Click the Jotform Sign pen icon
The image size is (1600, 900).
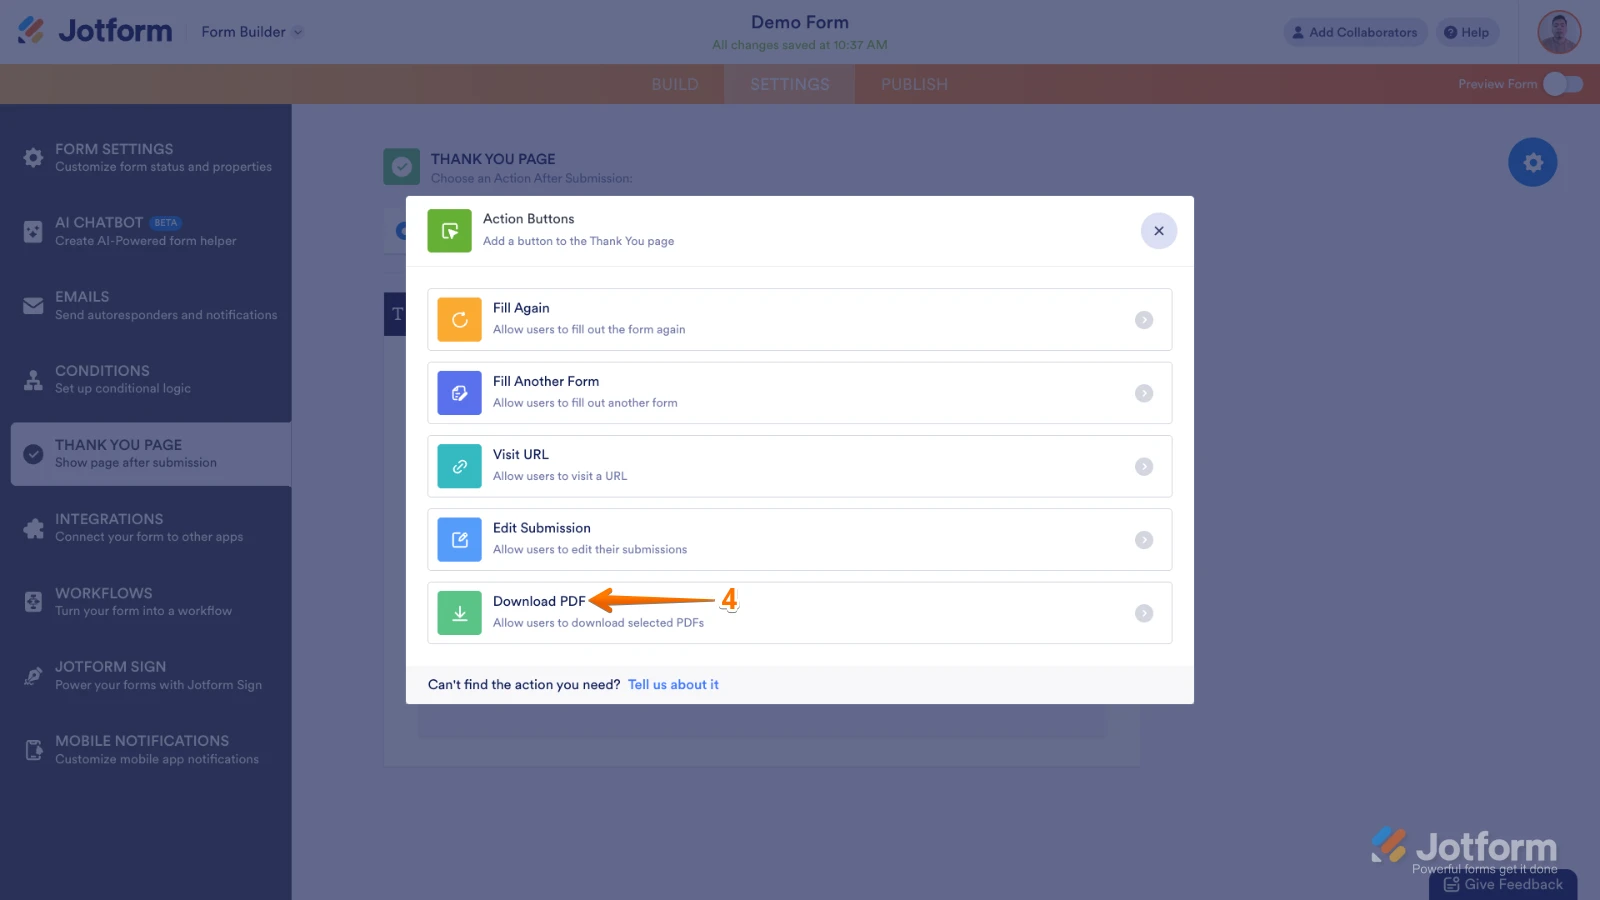point(33,676)
